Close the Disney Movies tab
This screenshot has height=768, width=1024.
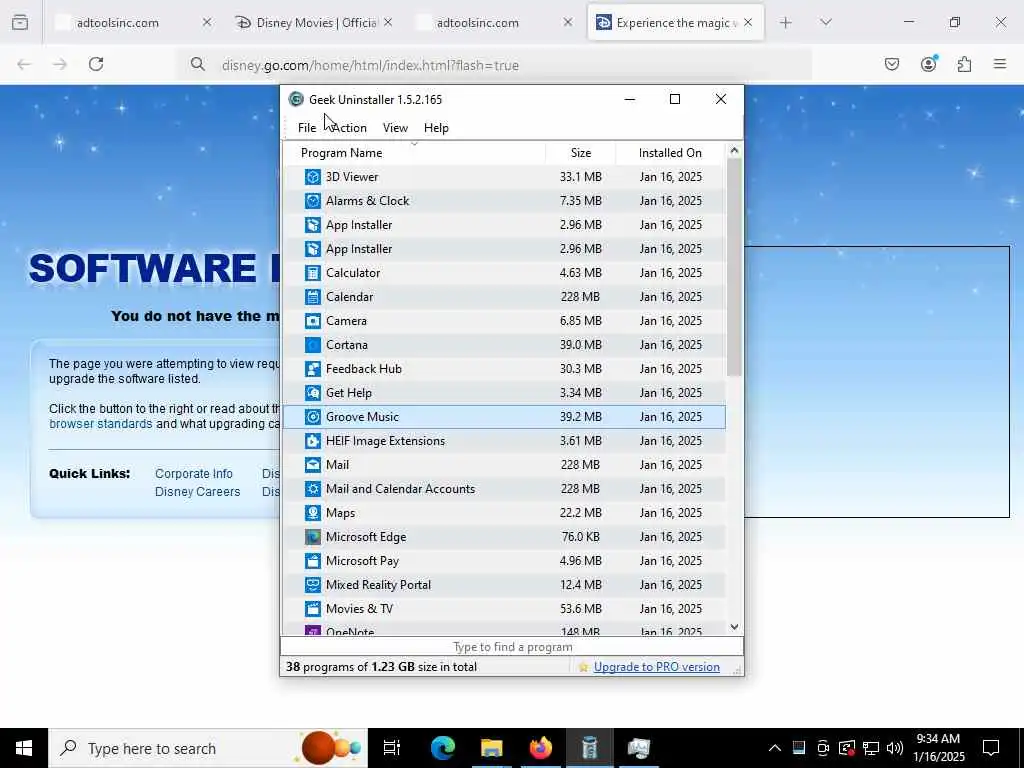pos(388,23)
